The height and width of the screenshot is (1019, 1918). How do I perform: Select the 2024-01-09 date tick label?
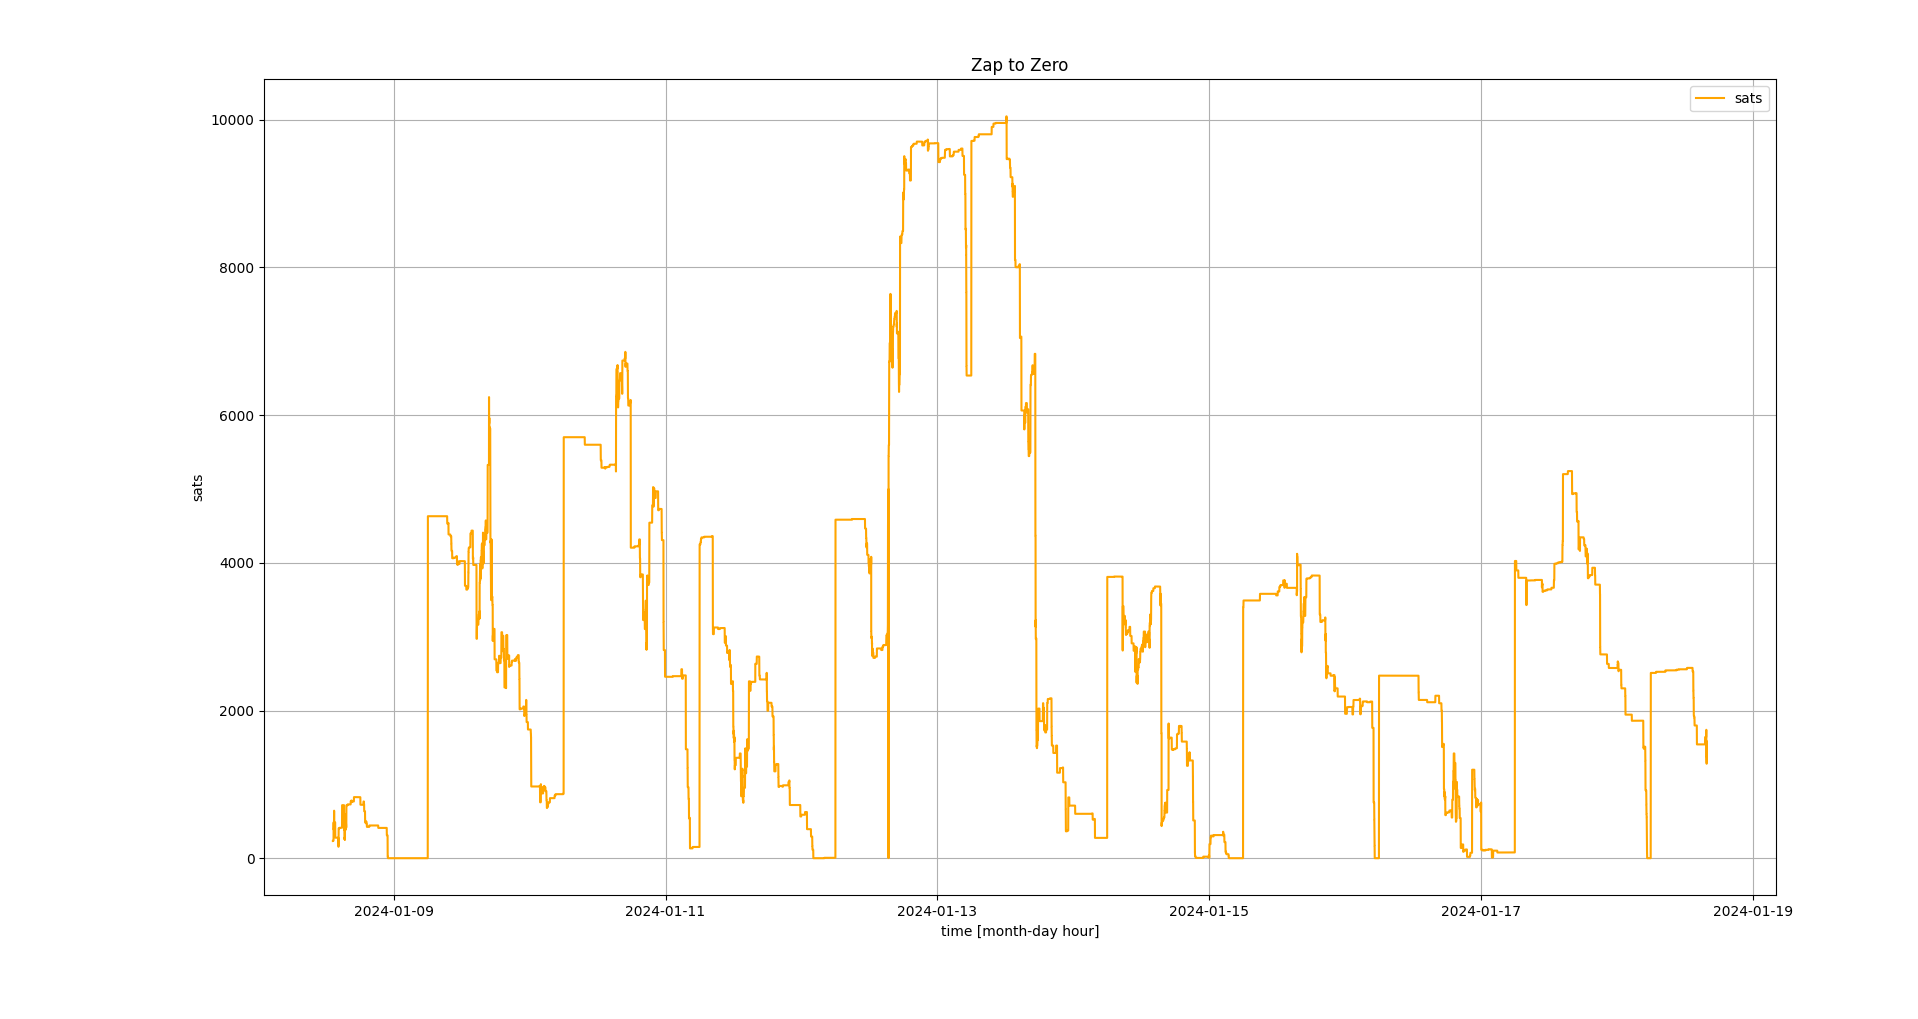(394, 911)
